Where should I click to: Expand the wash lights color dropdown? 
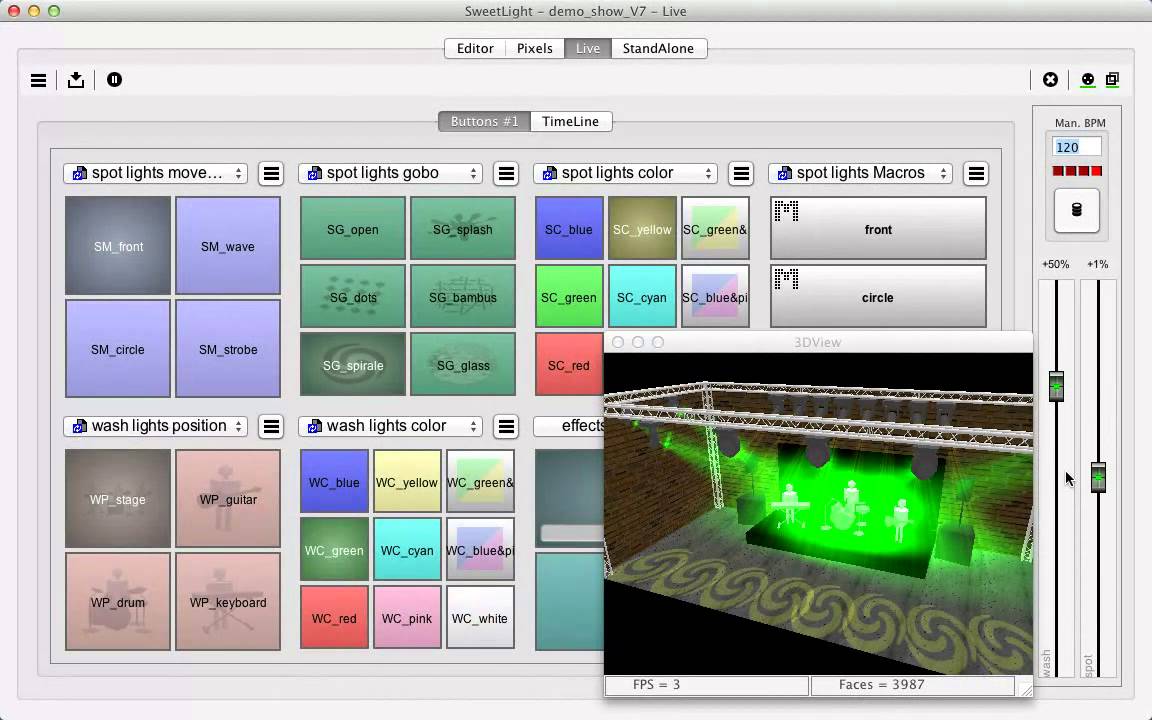391,426
